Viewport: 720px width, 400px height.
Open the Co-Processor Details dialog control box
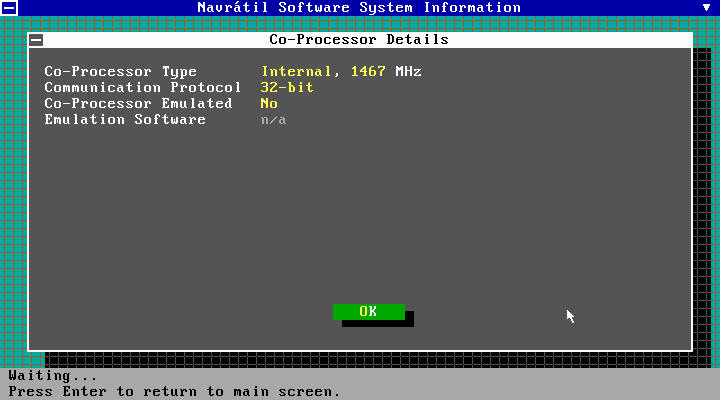[36, 40]
